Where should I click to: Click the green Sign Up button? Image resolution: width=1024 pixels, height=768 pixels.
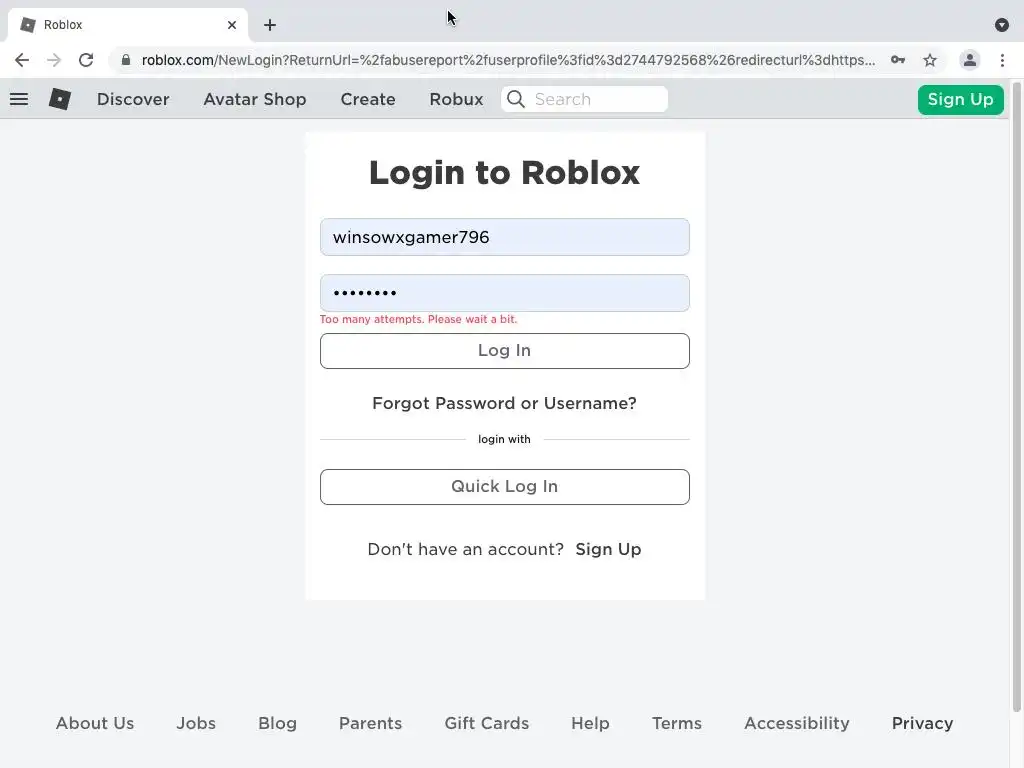pyautogui.click(x=961, y=99)
